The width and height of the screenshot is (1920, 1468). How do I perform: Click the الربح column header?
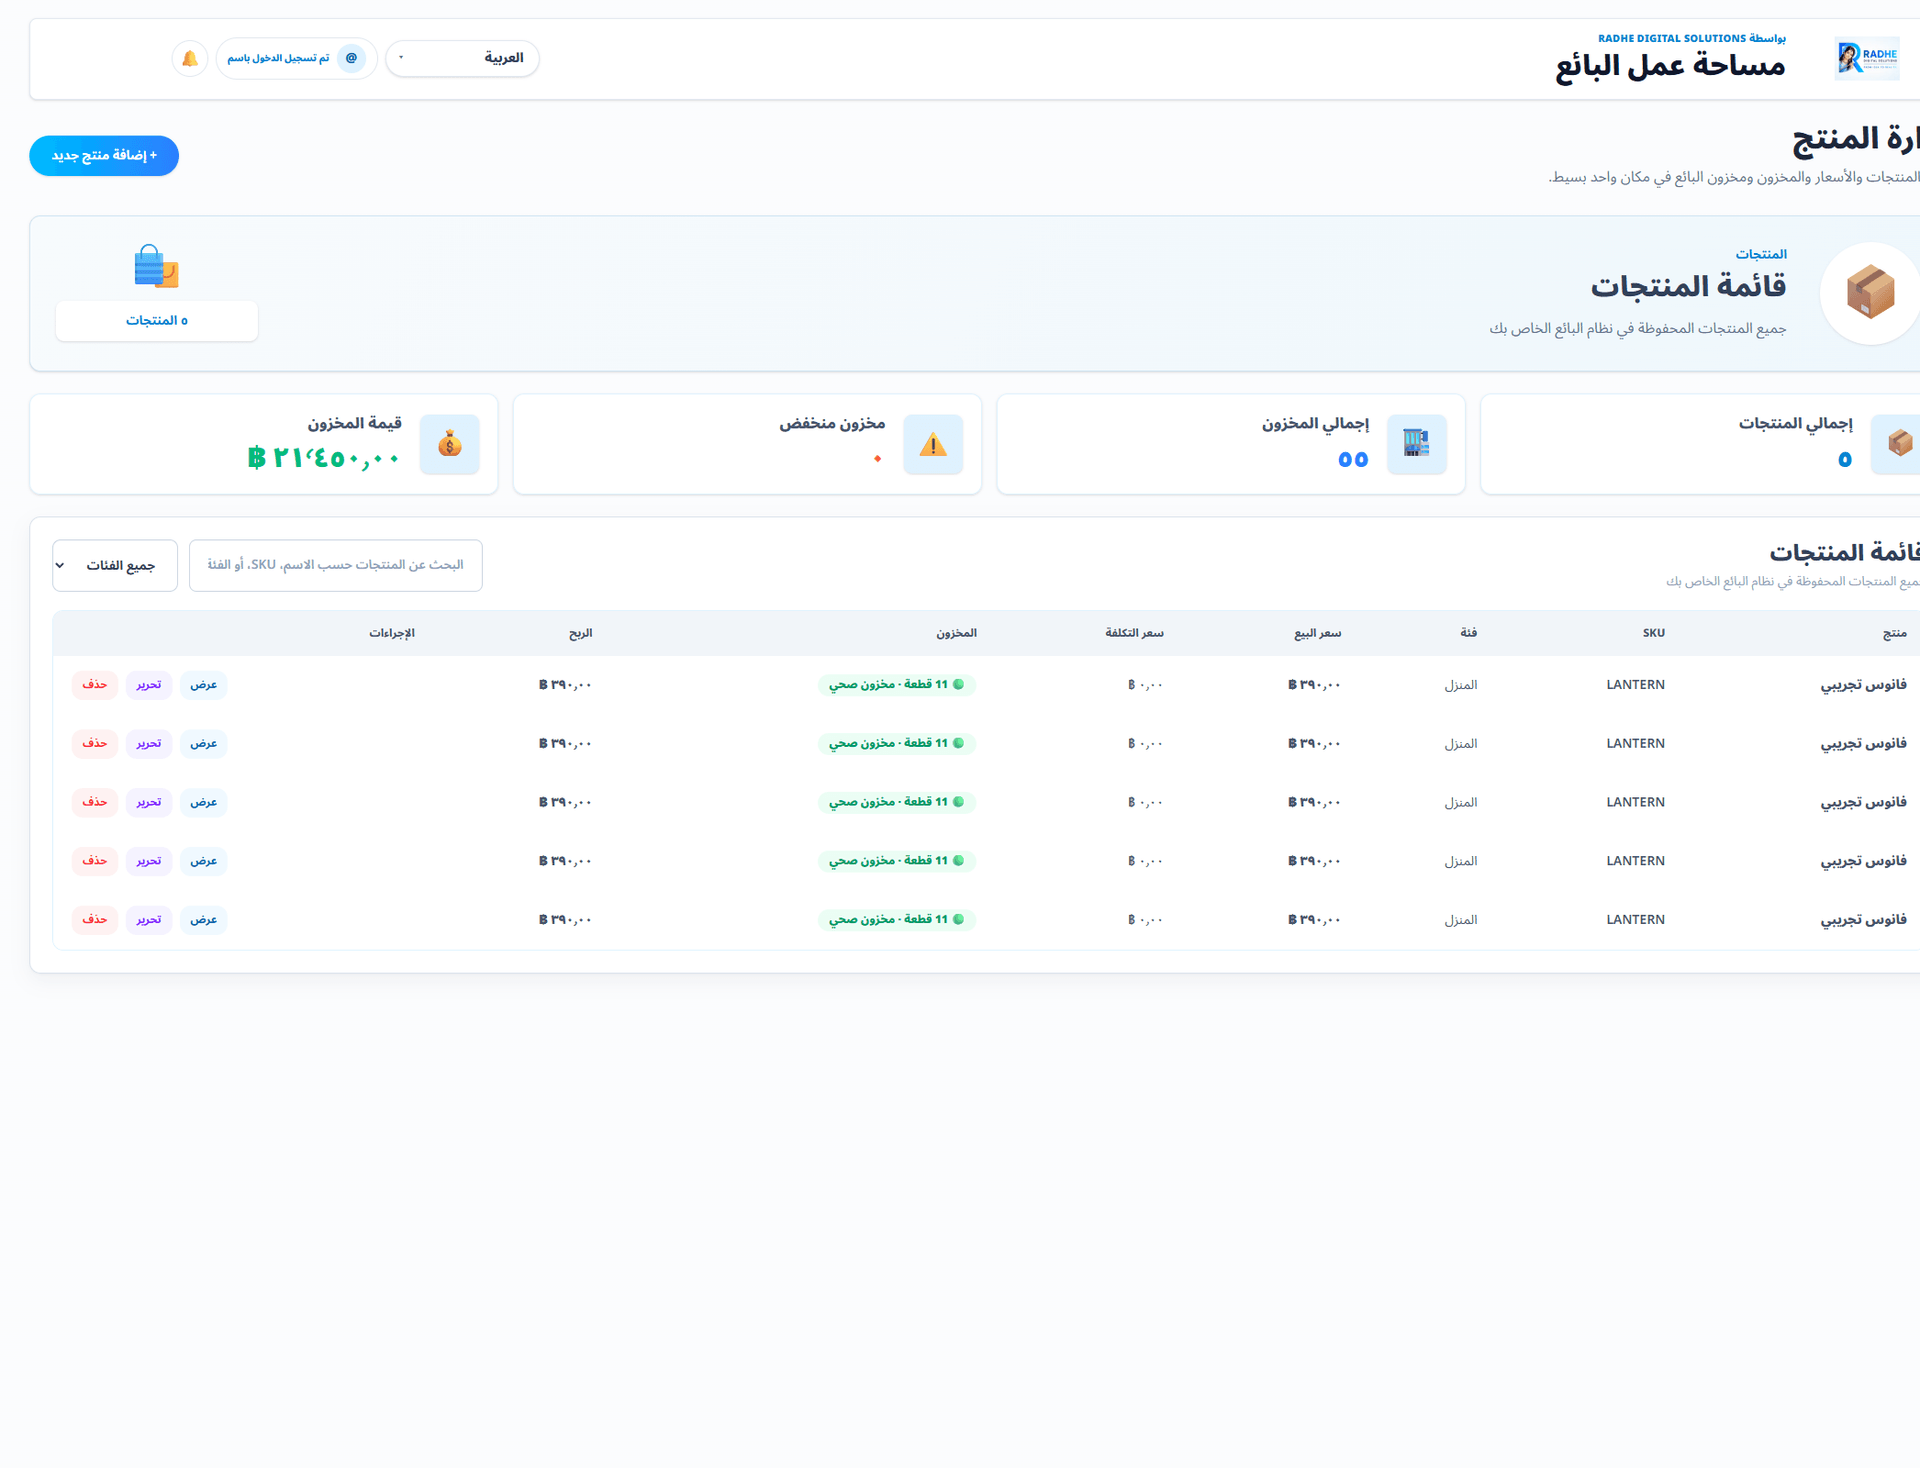(x=581, y=634)
